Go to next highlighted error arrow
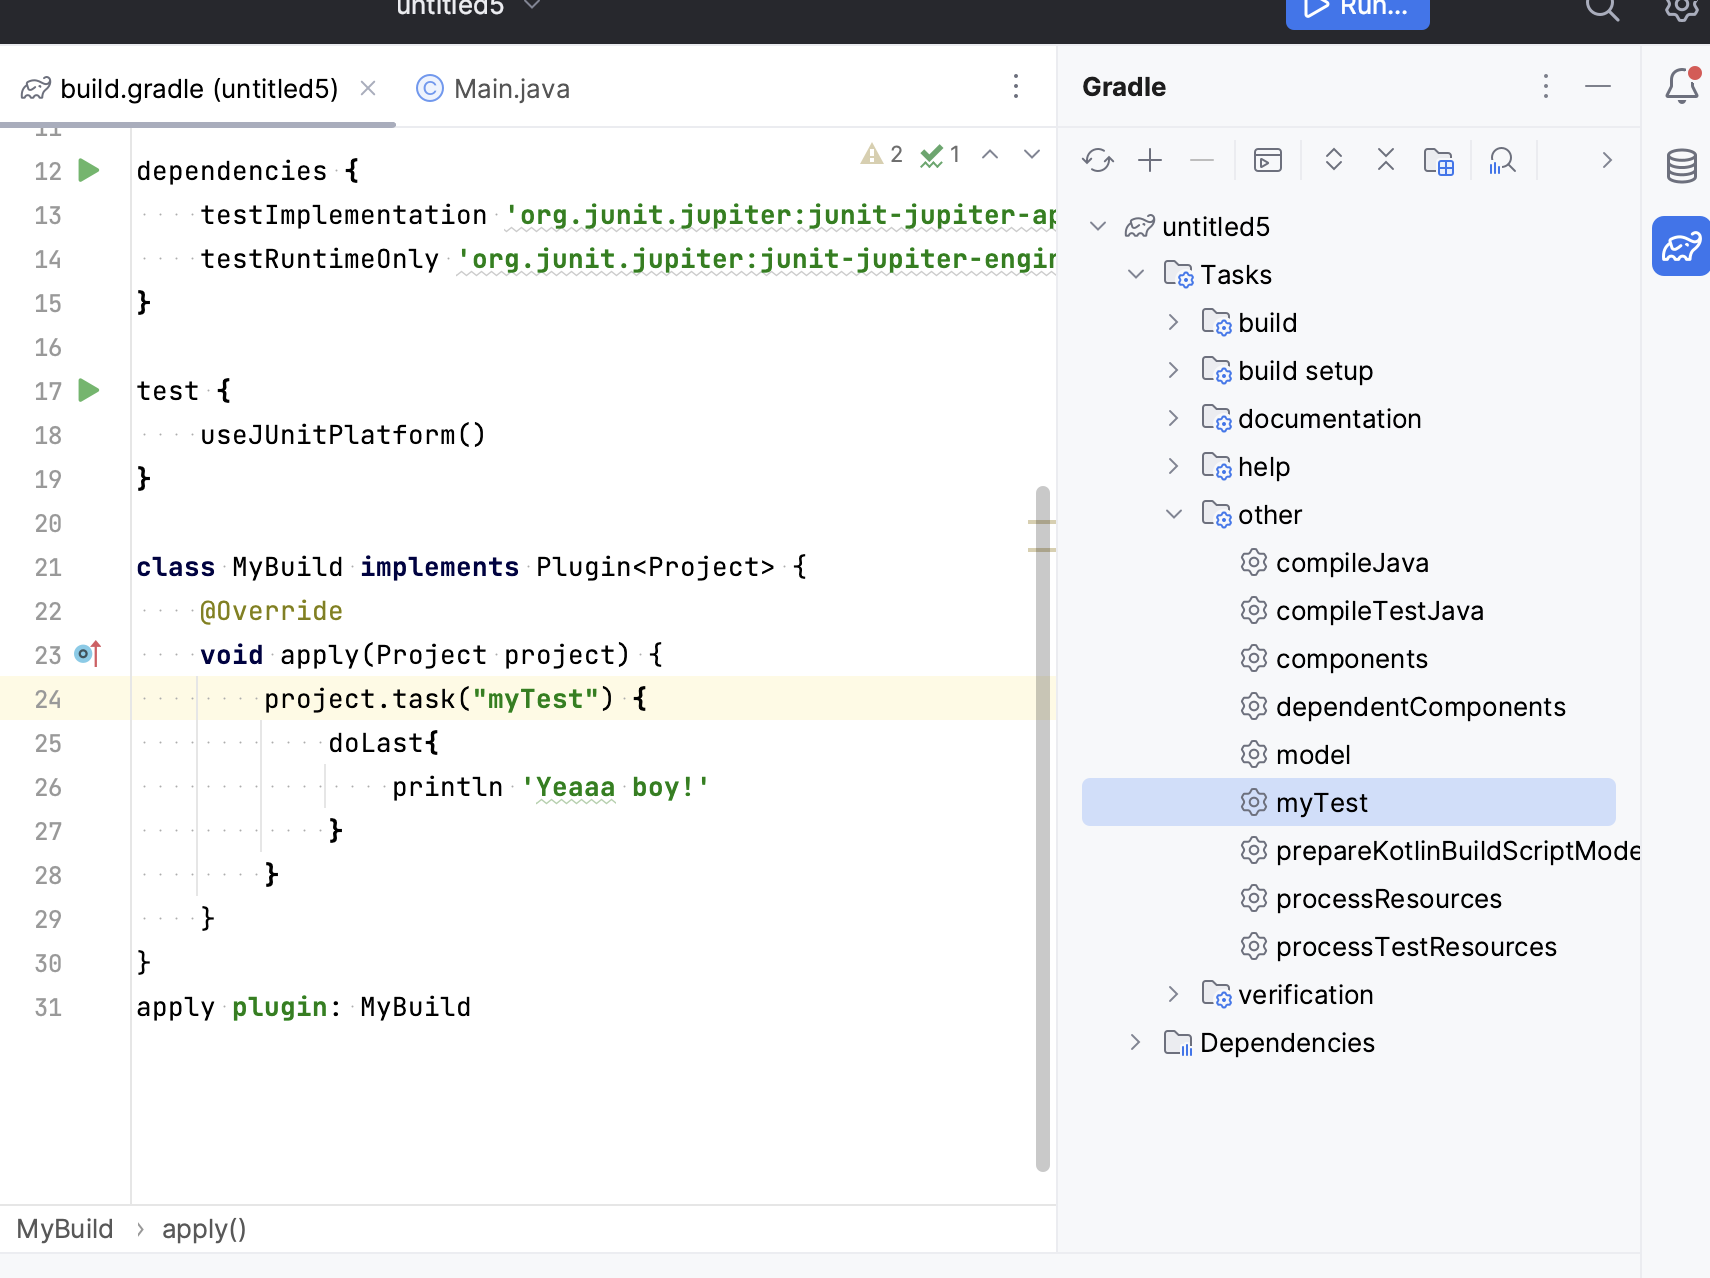The image size is (1710, 1278). pyautogui.click(x=1032, y=154)
